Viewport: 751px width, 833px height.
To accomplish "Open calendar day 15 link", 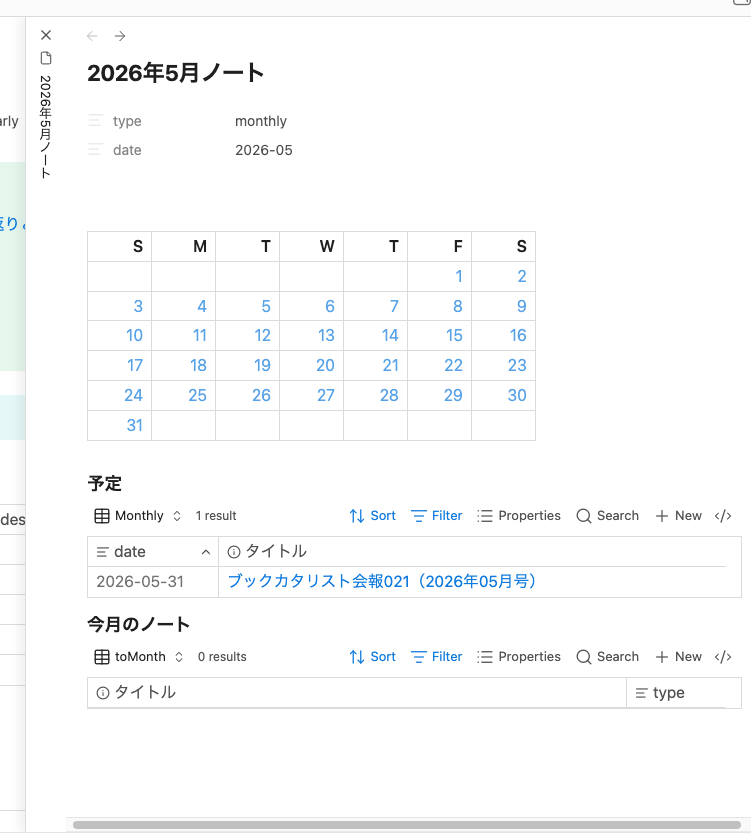I will [x=454, y=335].
